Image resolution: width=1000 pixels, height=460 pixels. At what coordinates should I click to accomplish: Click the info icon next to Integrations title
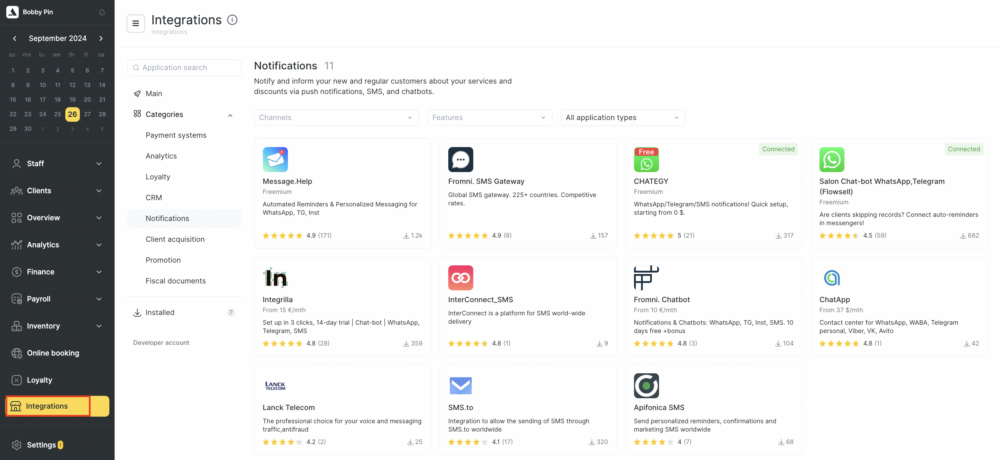pyautogui.click(x=232, y=20)
